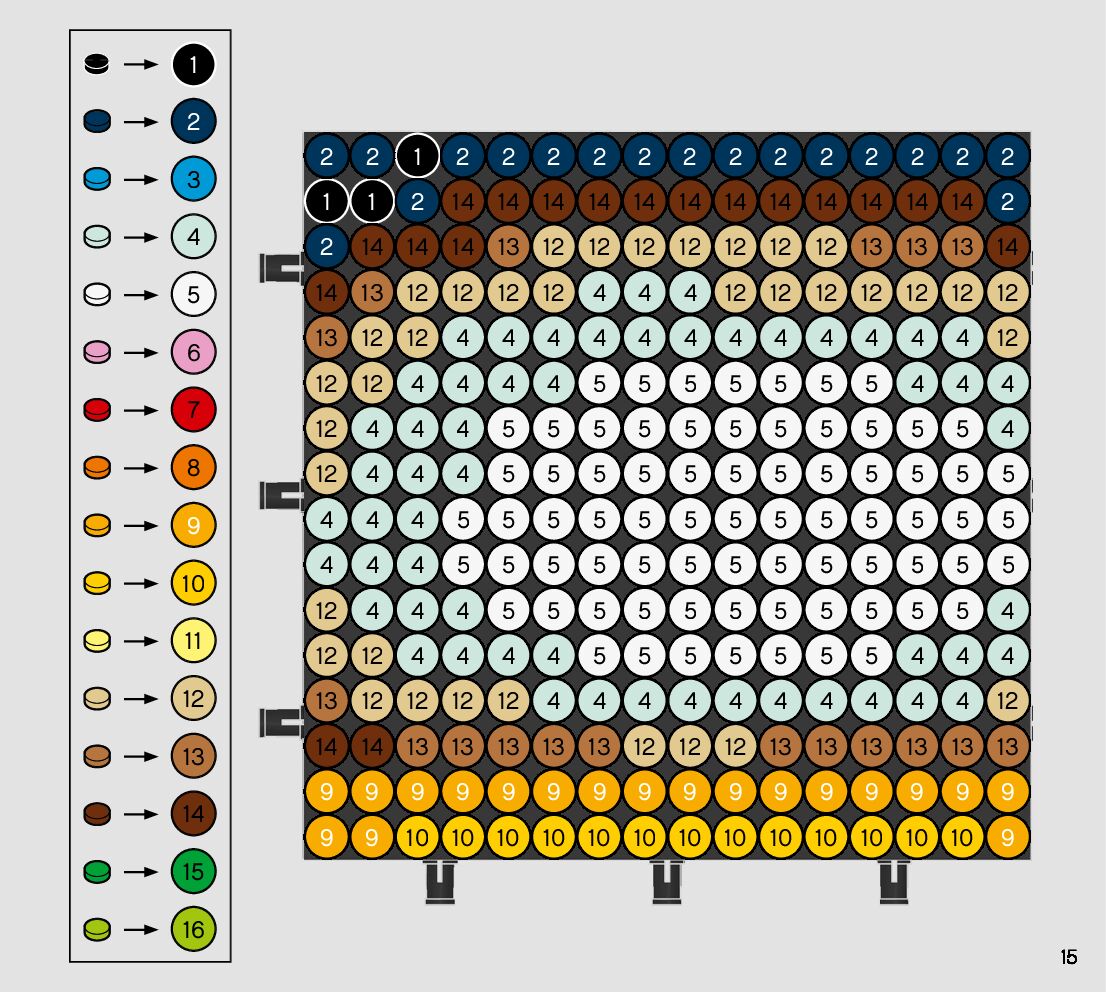Select the top-right corner stud of the mosaic

[1007, 157]
